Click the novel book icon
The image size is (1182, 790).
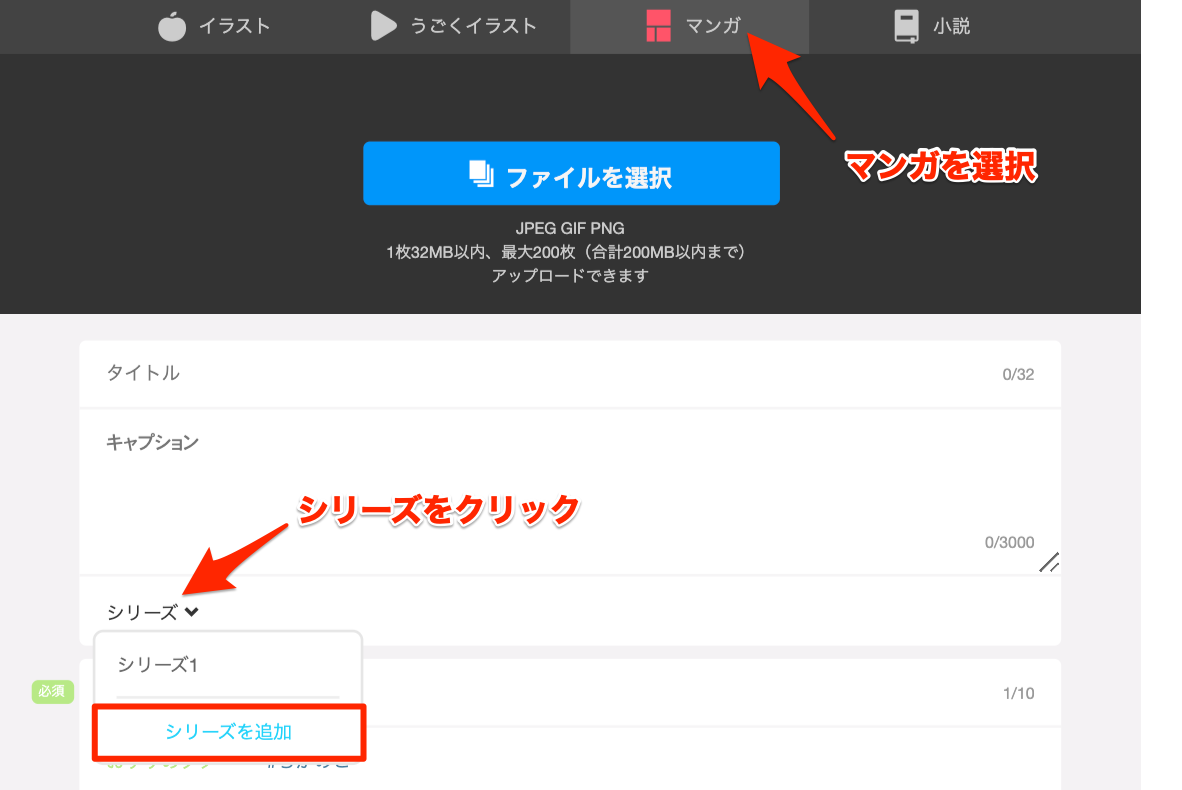(906, 26)
